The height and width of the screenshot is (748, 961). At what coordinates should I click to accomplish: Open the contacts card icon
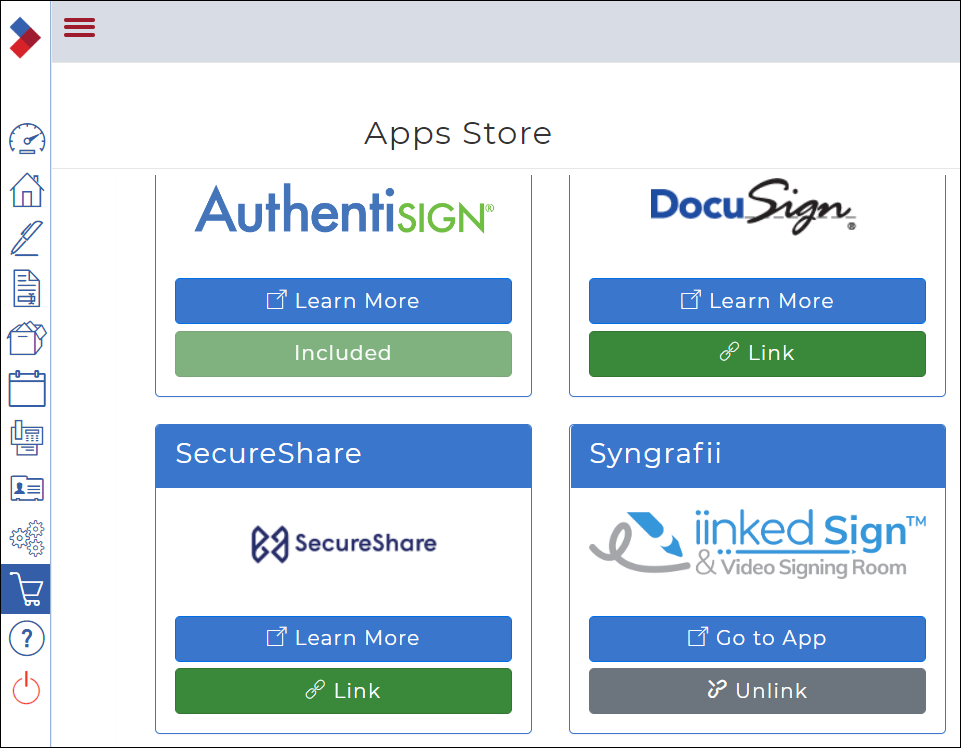(27, 488)
